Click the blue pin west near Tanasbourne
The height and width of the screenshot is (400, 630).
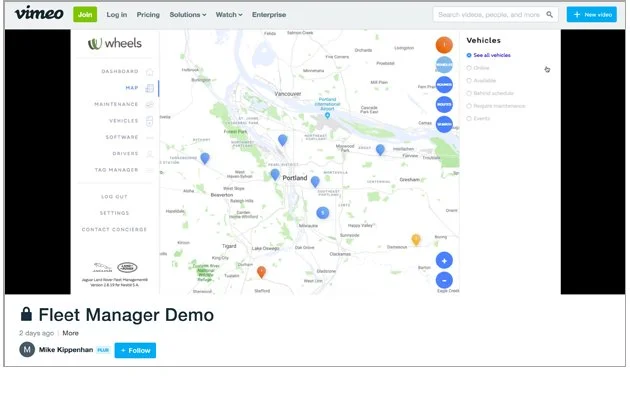pyautogui.click(x=205, y=158)
